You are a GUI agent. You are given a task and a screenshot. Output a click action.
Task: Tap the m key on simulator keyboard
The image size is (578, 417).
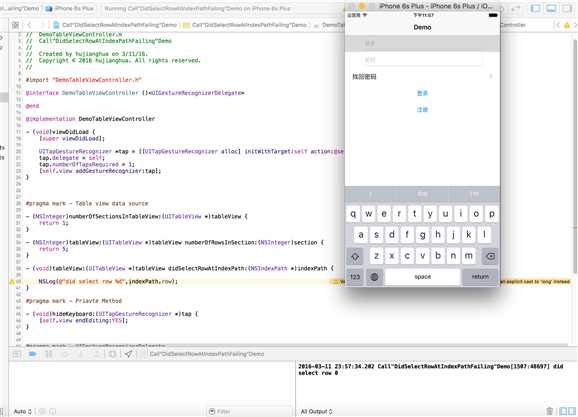pos(469,256)
